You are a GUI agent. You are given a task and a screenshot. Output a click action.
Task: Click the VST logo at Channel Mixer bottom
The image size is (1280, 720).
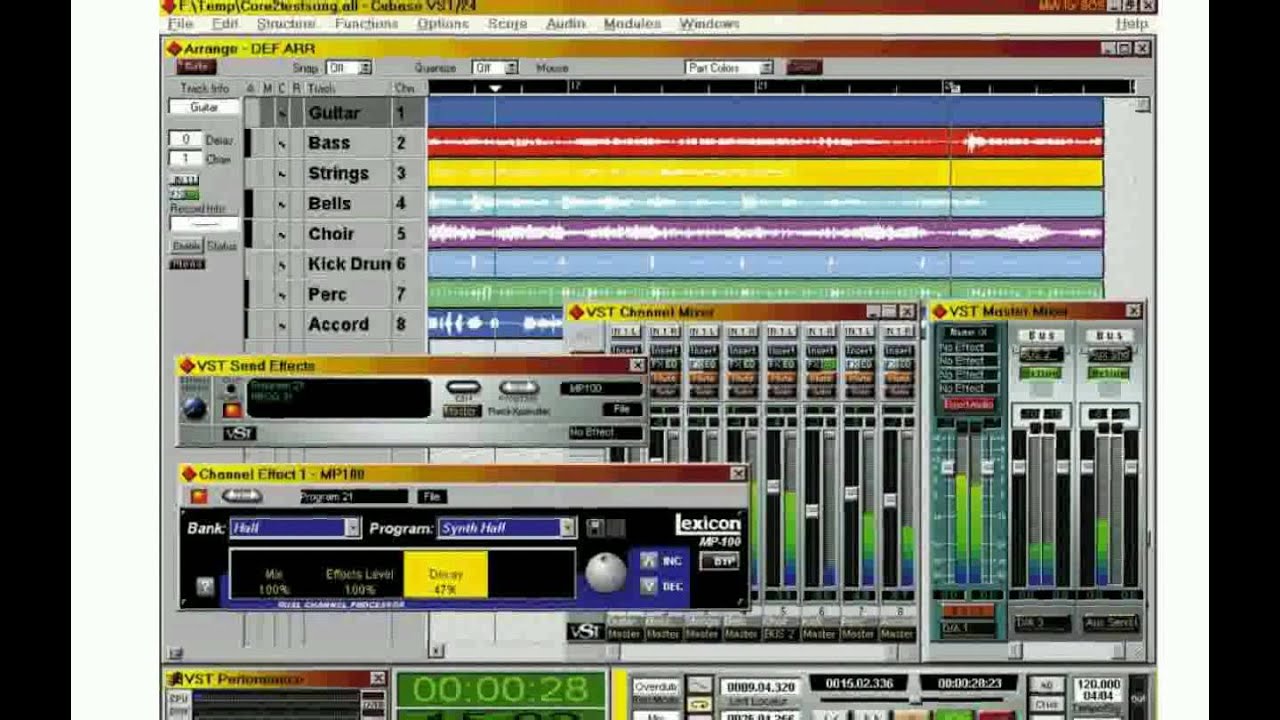(x=585, y=632)
